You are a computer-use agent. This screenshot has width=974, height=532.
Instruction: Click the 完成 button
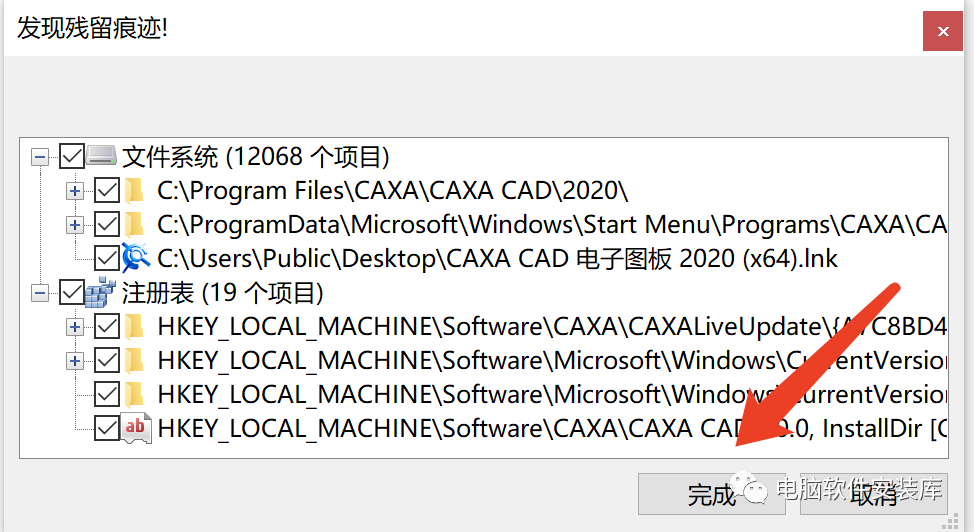point(711,494)
